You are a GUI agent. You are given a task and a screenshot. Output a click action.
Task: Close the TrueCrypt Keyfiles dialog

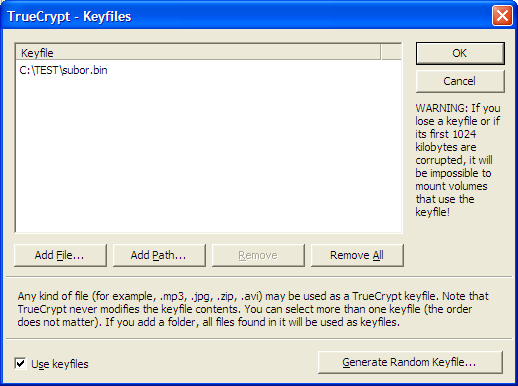click(x=502, y=15)
